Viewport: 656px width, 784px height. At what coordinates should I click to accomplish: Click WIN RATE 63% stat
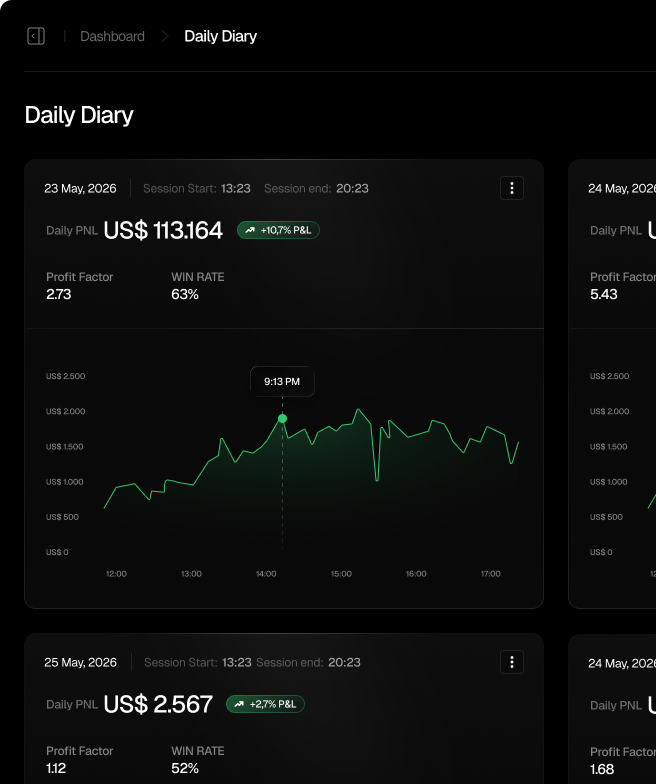[197, 286]
